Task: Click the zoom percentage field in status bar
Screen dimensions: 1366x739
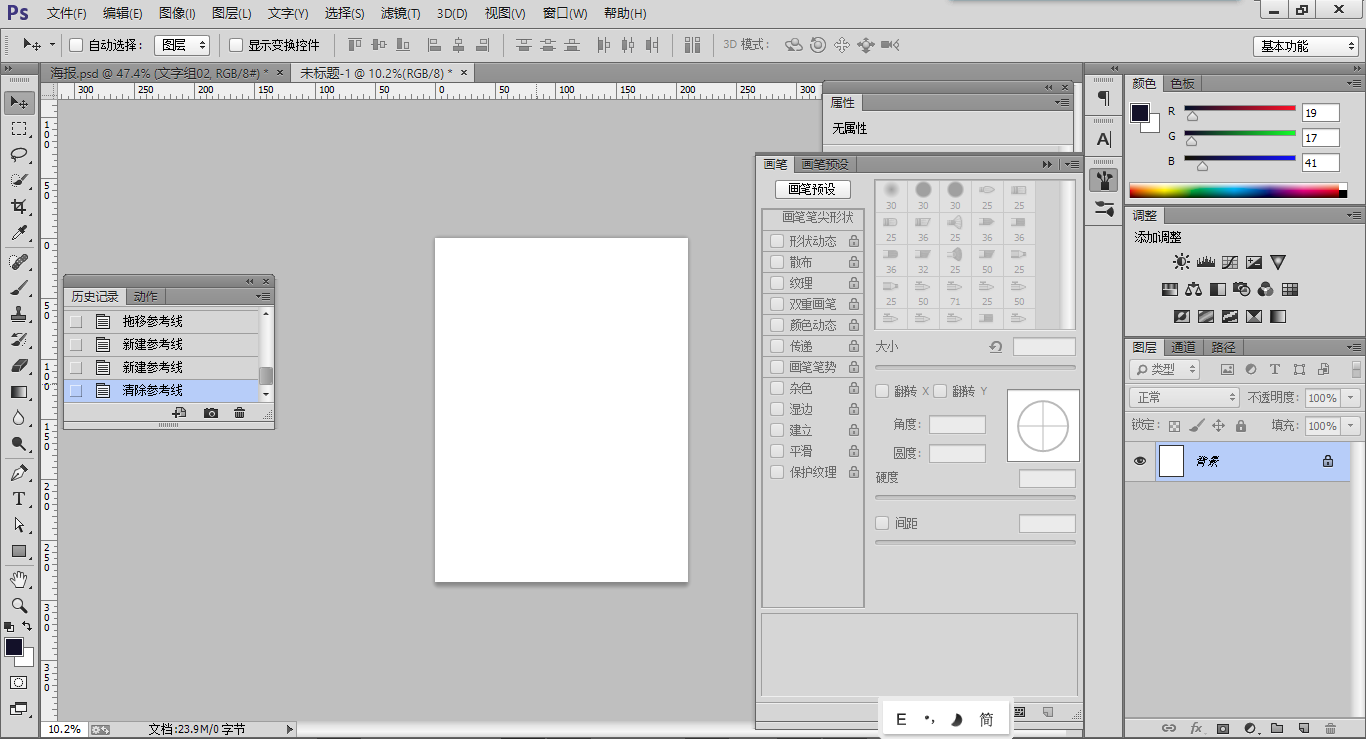Action: (x=64, y=729)
